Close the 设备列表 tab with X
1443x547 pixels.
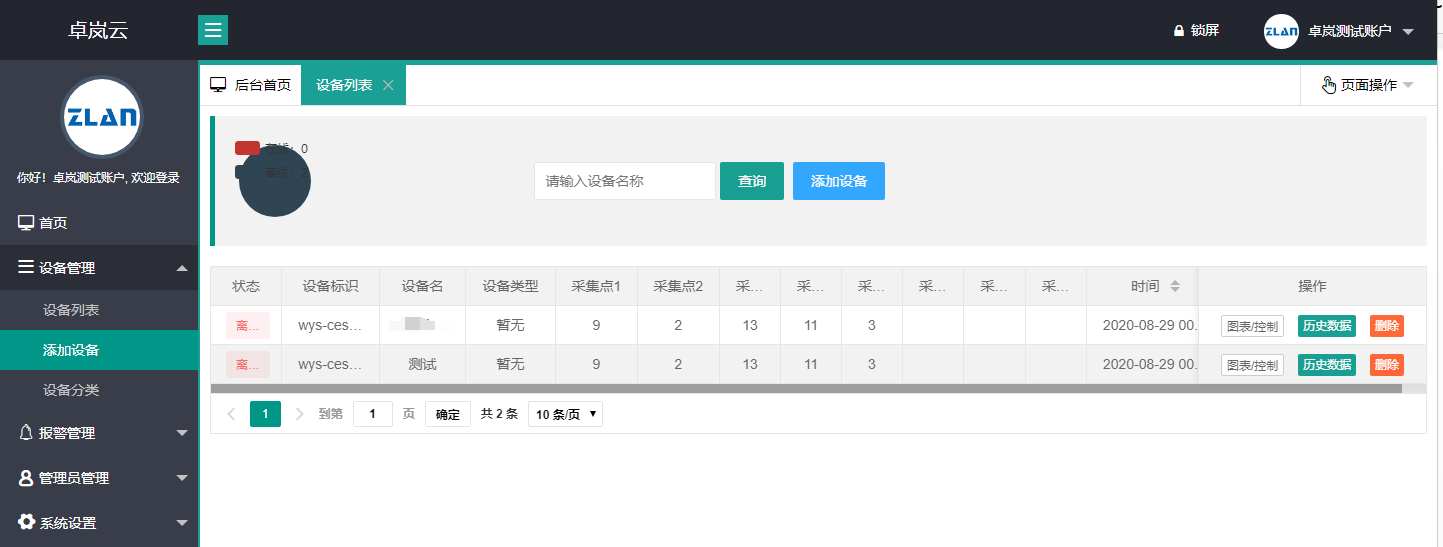(x=388, y=85)
